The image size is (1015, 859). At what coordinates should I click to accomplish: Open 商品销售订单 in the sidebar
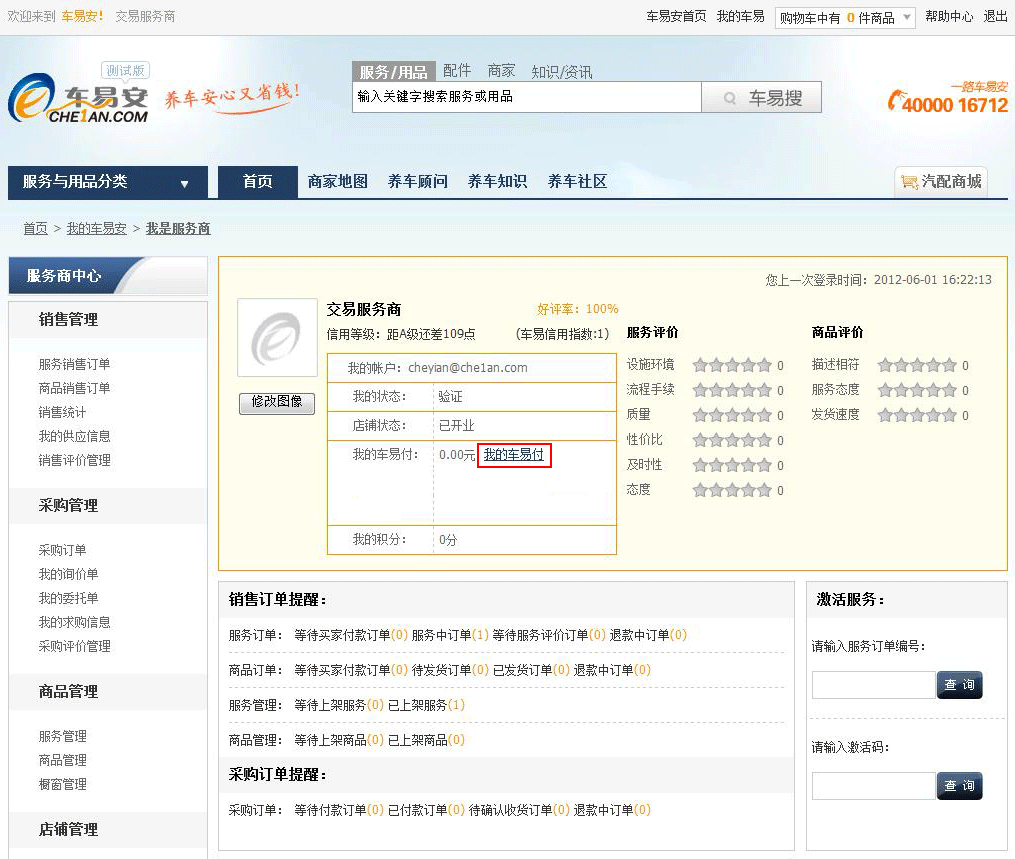coord(74,388)
